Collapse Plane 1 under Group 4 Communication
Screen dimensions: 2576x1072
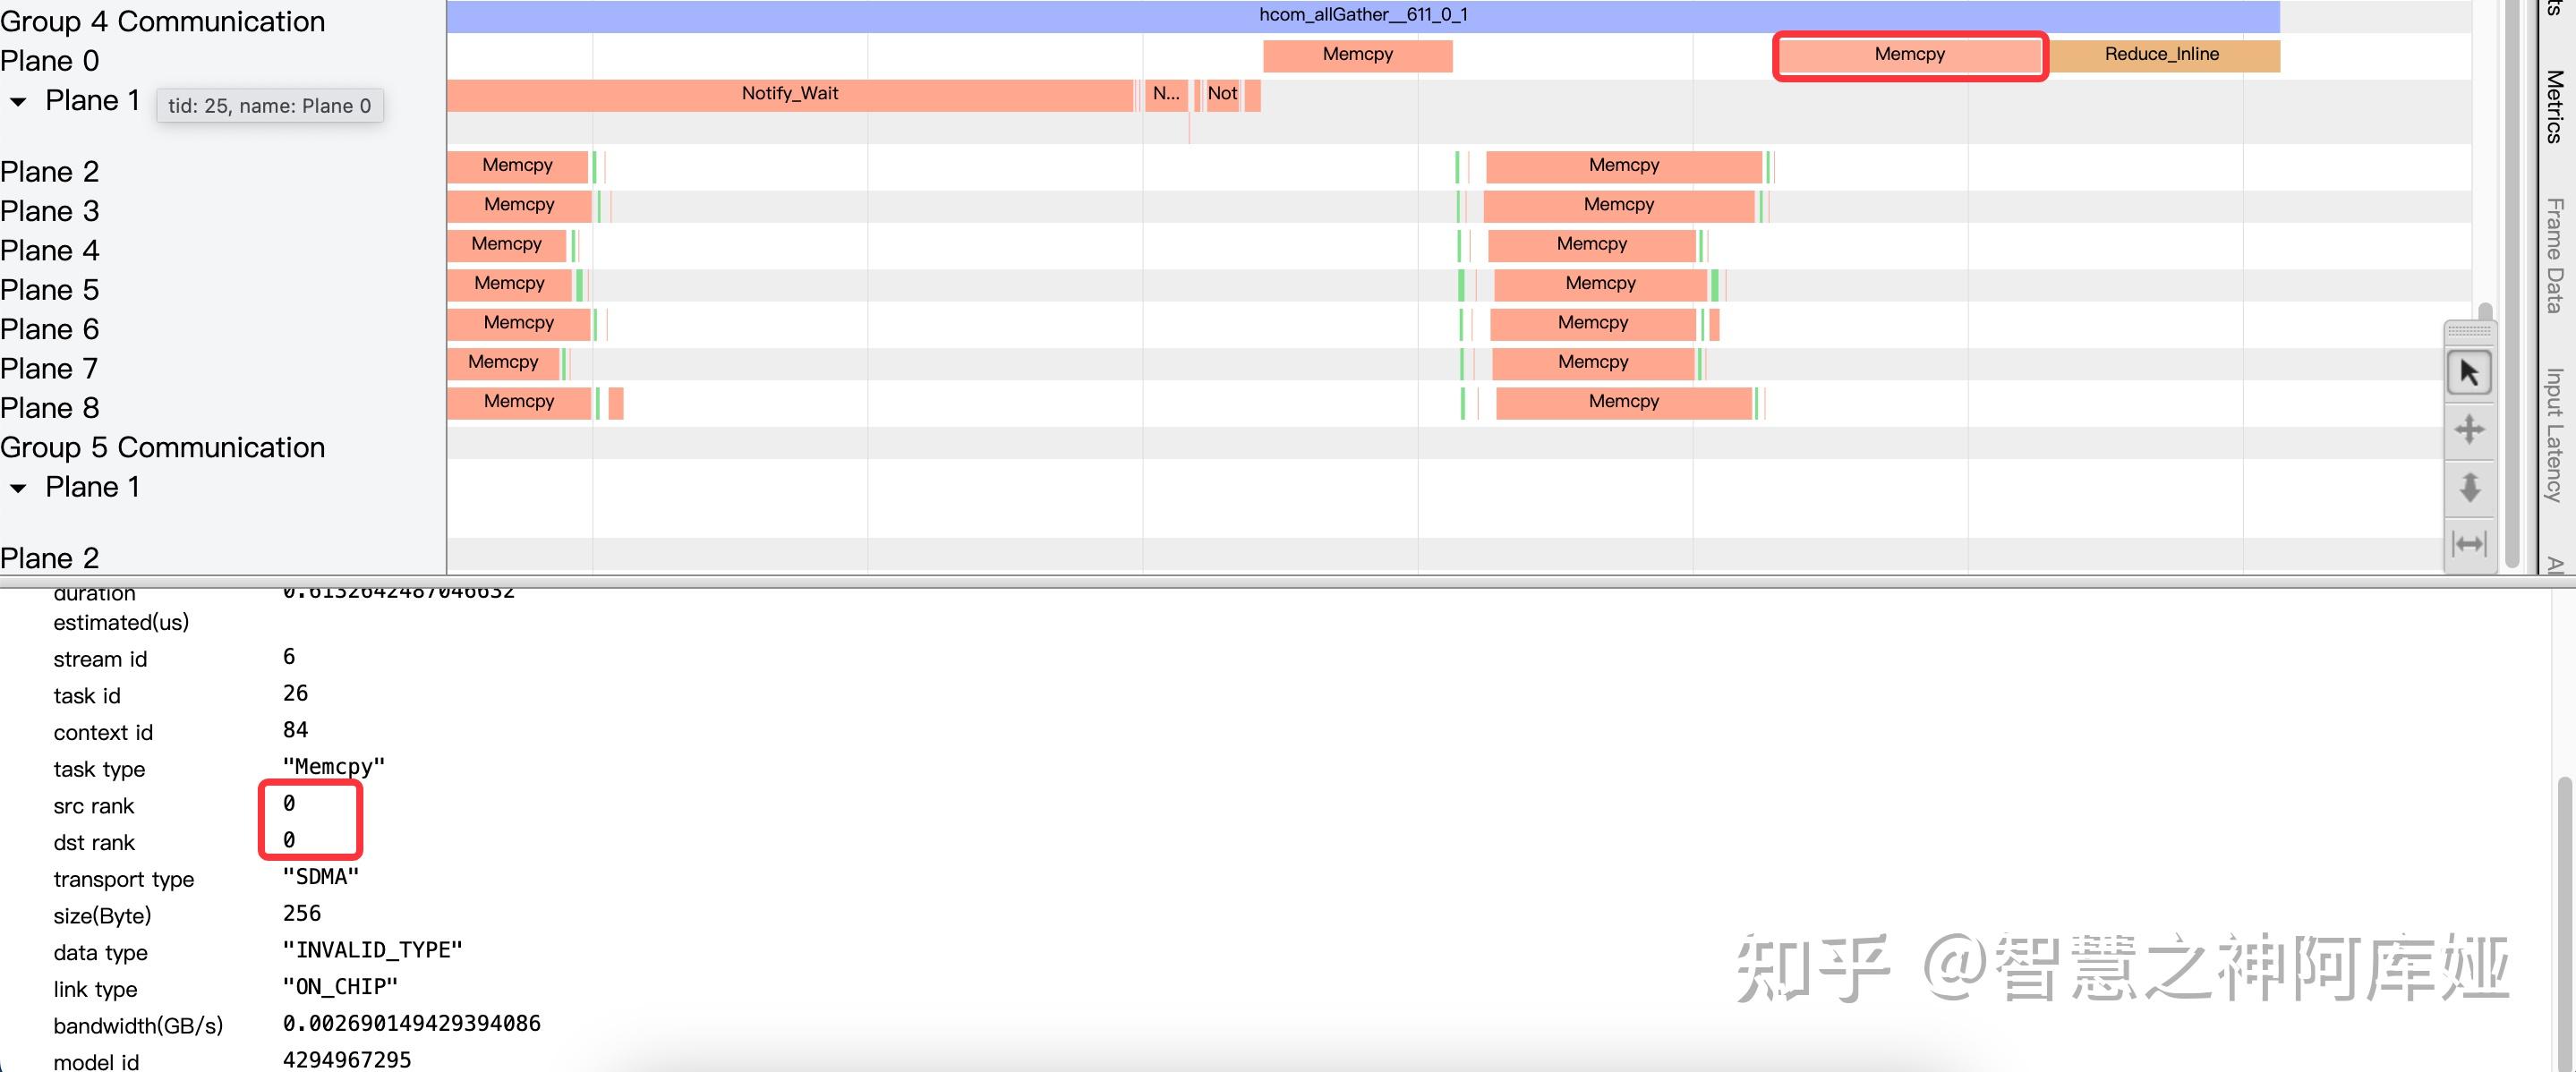[17, 100]
